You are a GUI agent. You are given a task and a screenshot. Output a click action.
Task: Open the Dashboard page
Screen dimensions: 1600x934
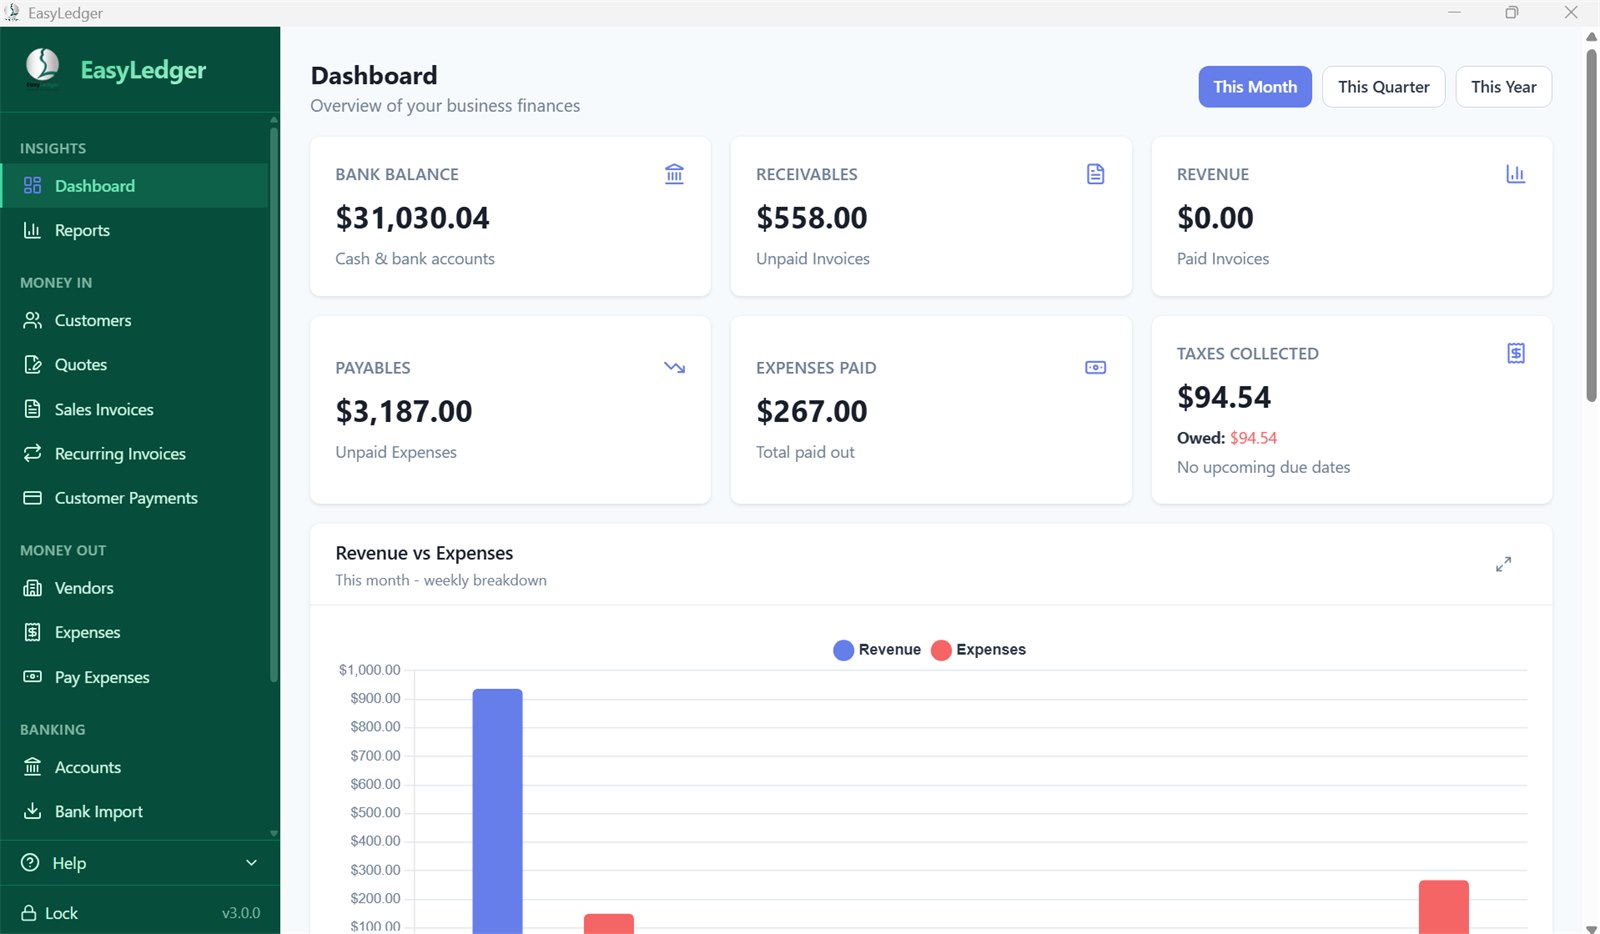(x=134, y=186)
